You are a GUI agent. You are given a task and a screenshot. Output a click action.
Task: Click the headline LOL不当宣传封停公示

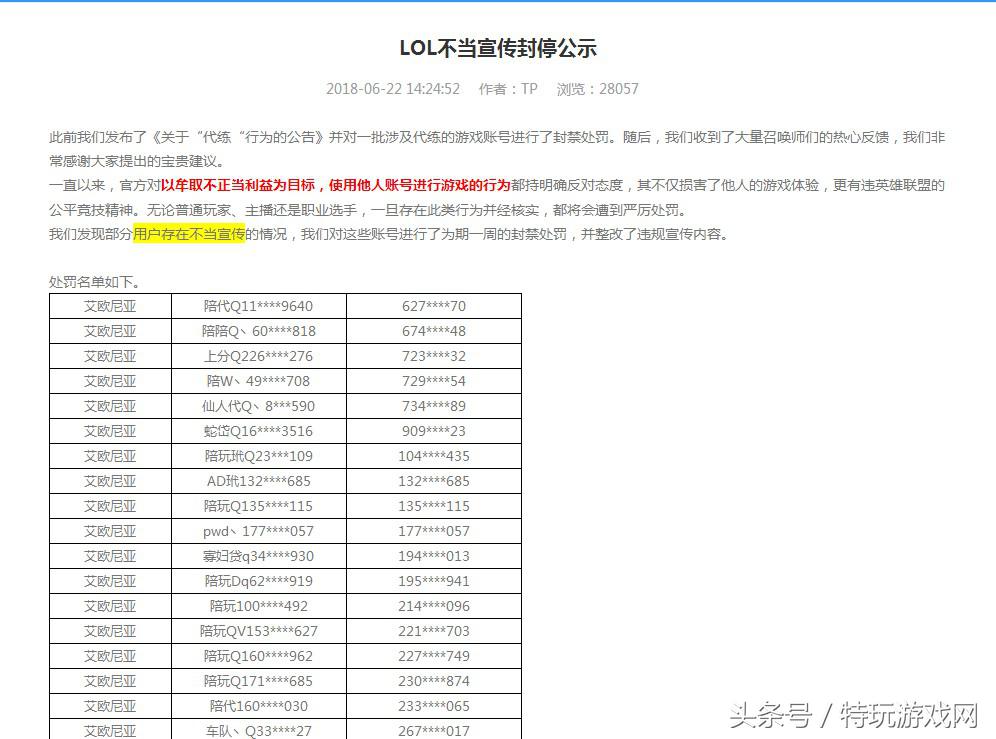pyautogui.click(x=498, y=49)
